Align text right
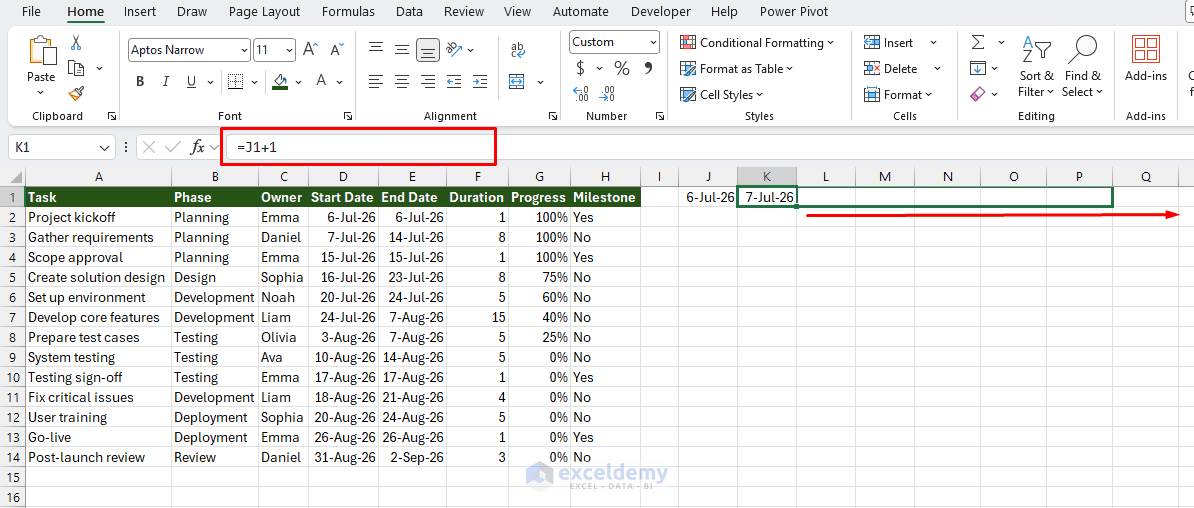 click(428, 81)
